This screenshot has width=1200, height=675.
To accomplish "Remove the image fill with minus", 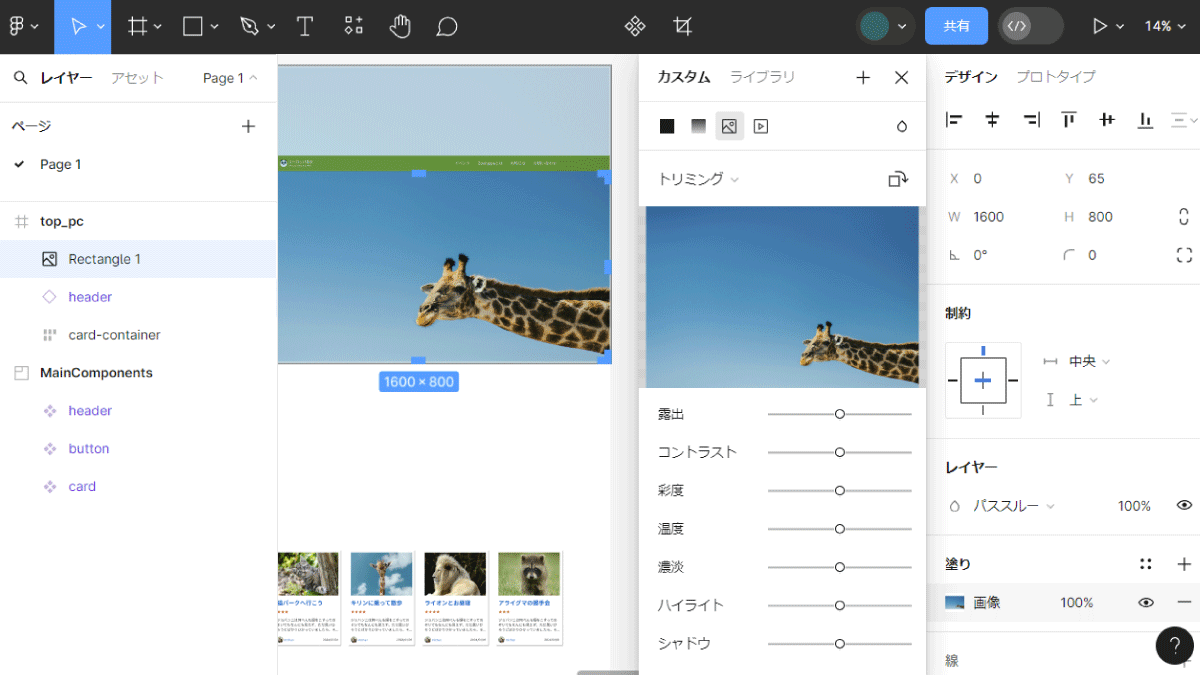I will point(1184,603).
